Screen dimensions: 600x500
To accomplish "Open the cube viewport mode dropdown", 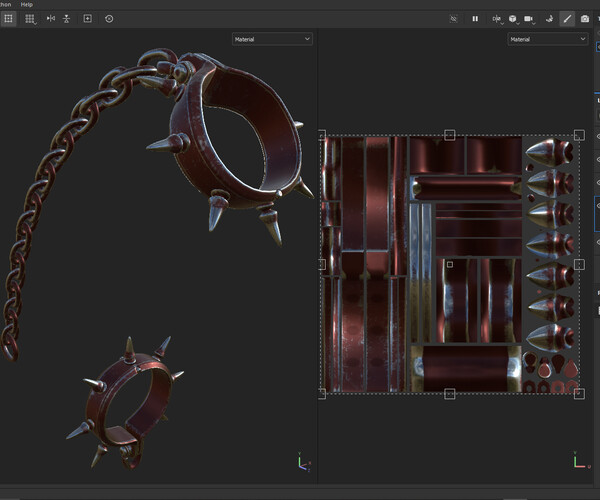I will [513, 19].
